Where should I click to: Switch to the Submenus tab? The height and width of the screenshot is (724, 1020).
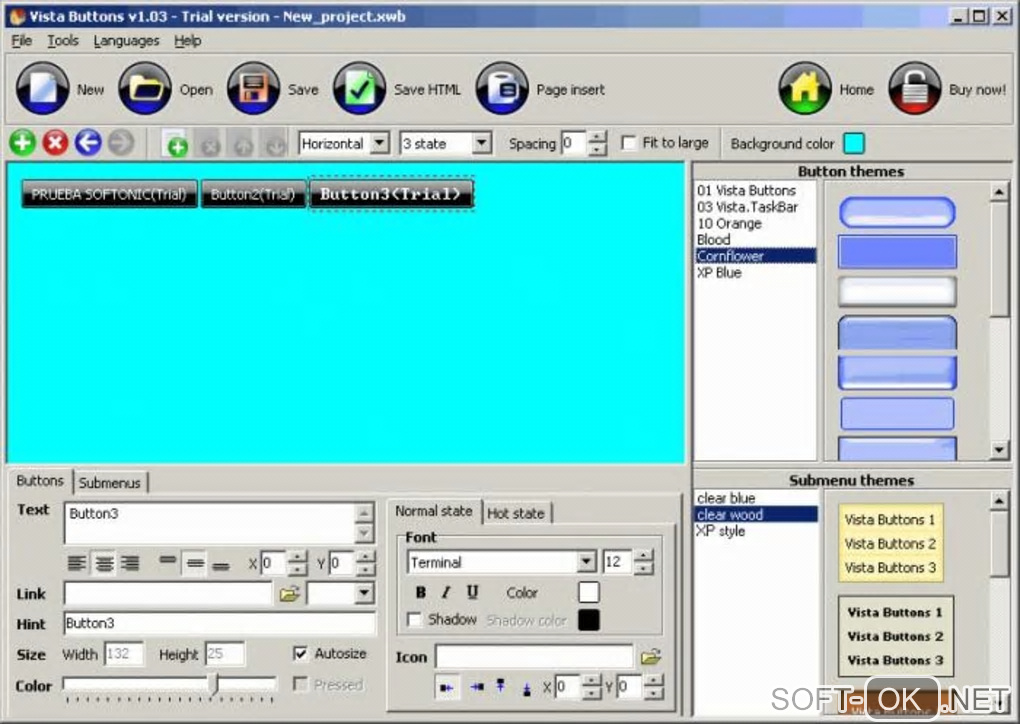pyautogui.click(x=109, y=483)
